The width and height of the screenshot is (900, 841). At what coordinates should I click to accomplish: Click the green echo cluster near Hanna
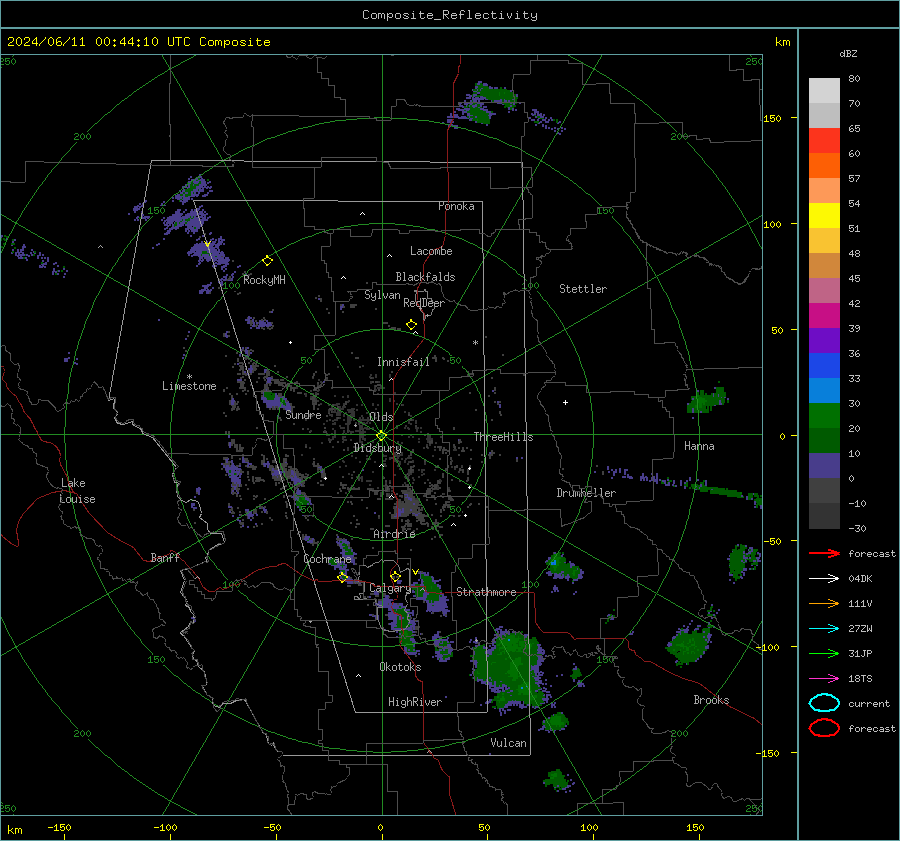pyautogui.click(x=707, y=400)
